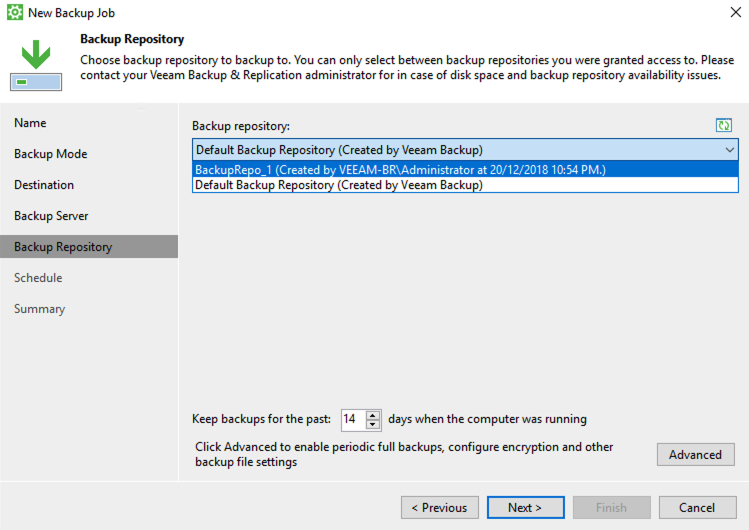This screenshot has height=530, width=749.
Task: Open the Name step in sidebar
Action: 30,123
